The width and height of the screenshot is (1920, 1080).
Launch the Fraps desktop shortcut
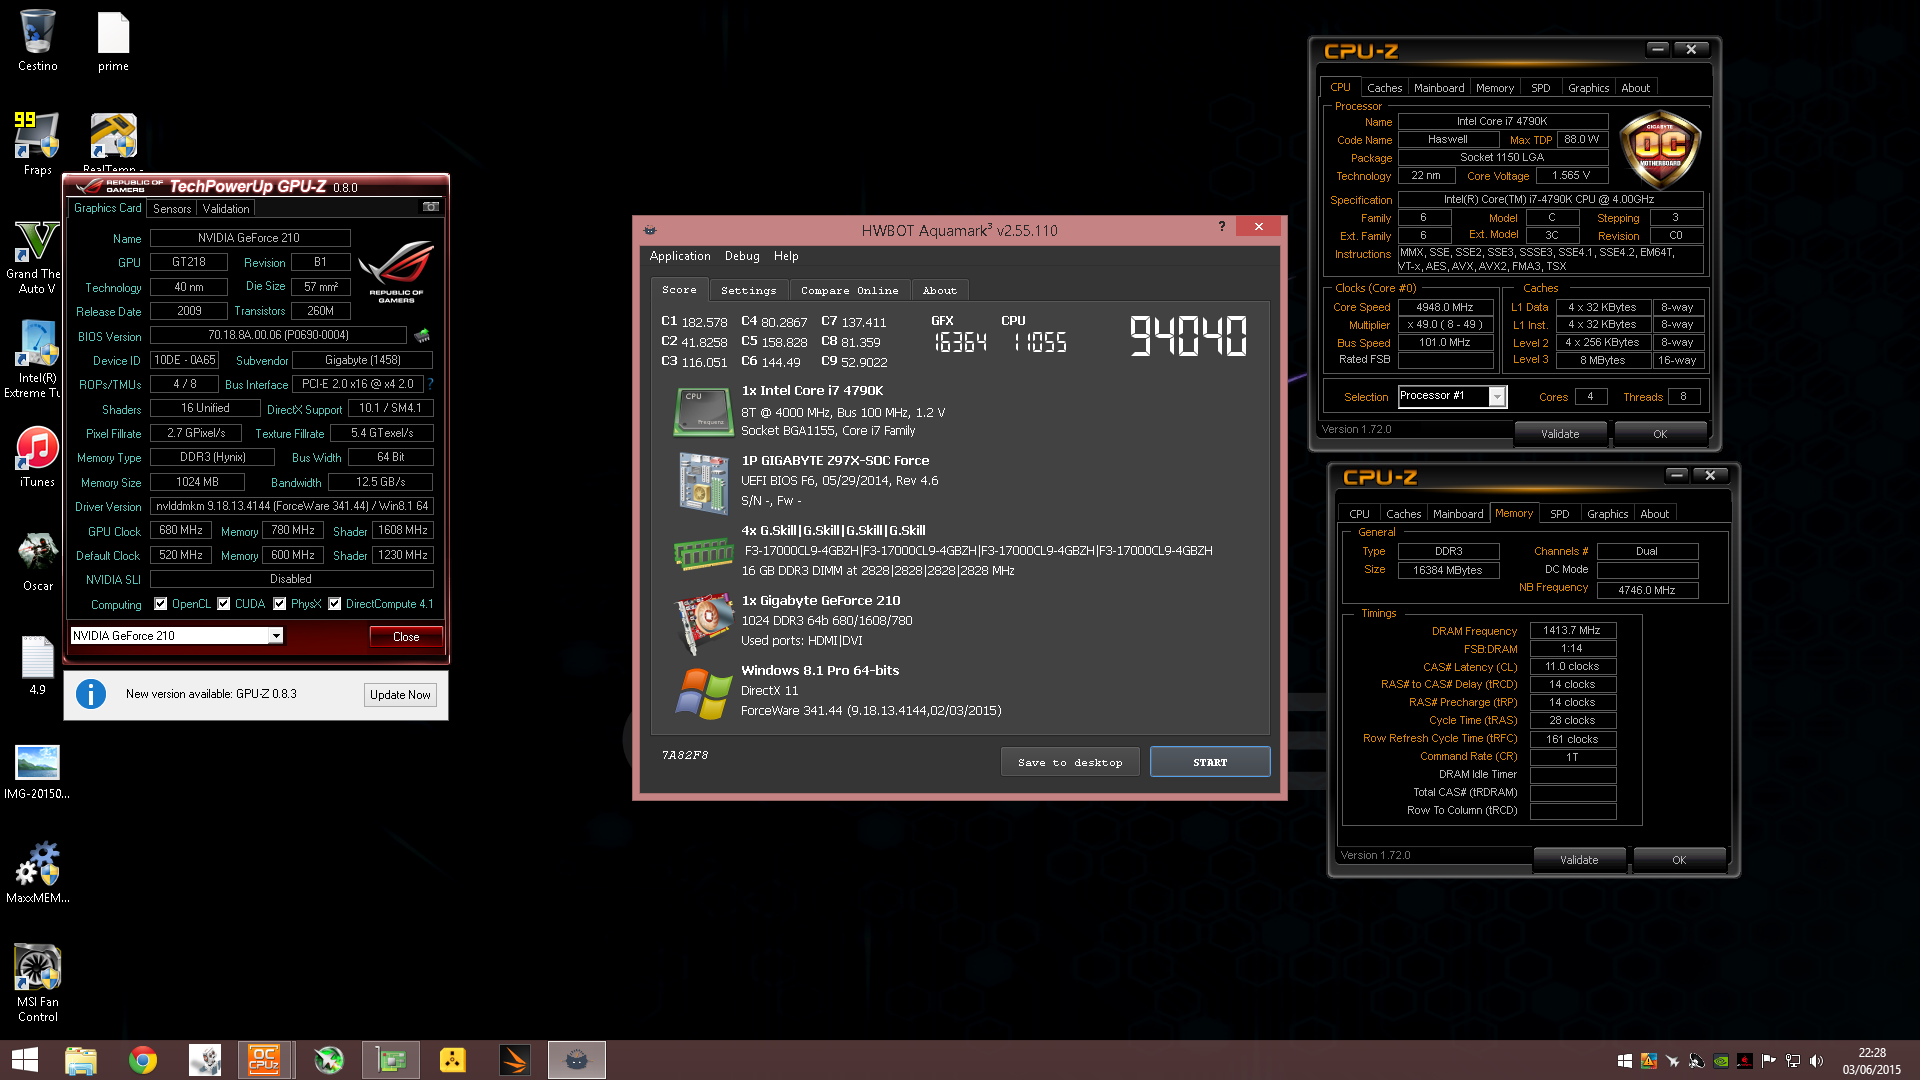click(37, 143)
